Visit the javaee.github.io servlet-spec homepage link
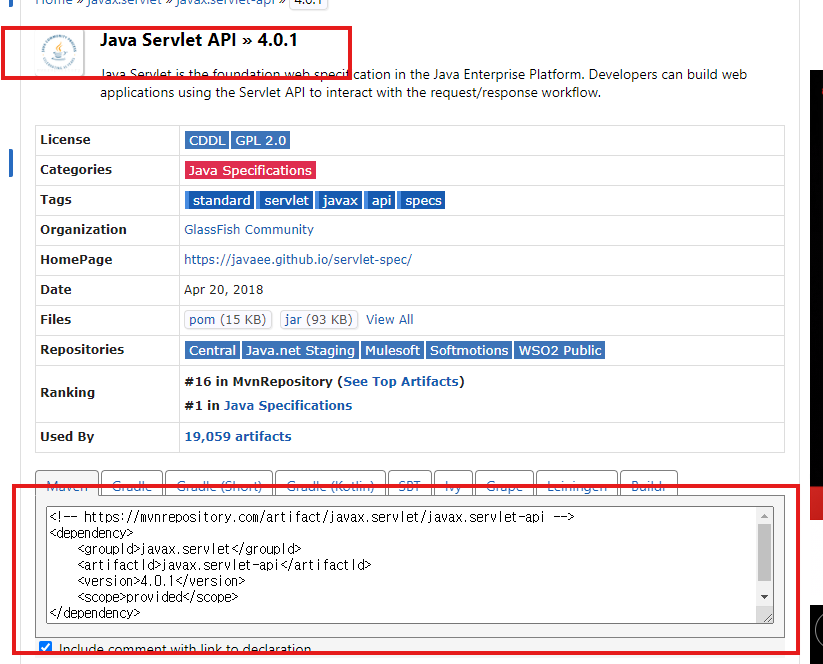This screenshot has width=823, height=664. [298, 259]
